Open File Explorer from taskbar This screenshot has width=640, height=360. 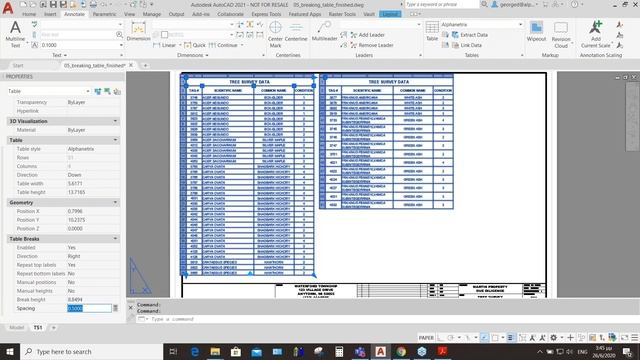[215, 351]
